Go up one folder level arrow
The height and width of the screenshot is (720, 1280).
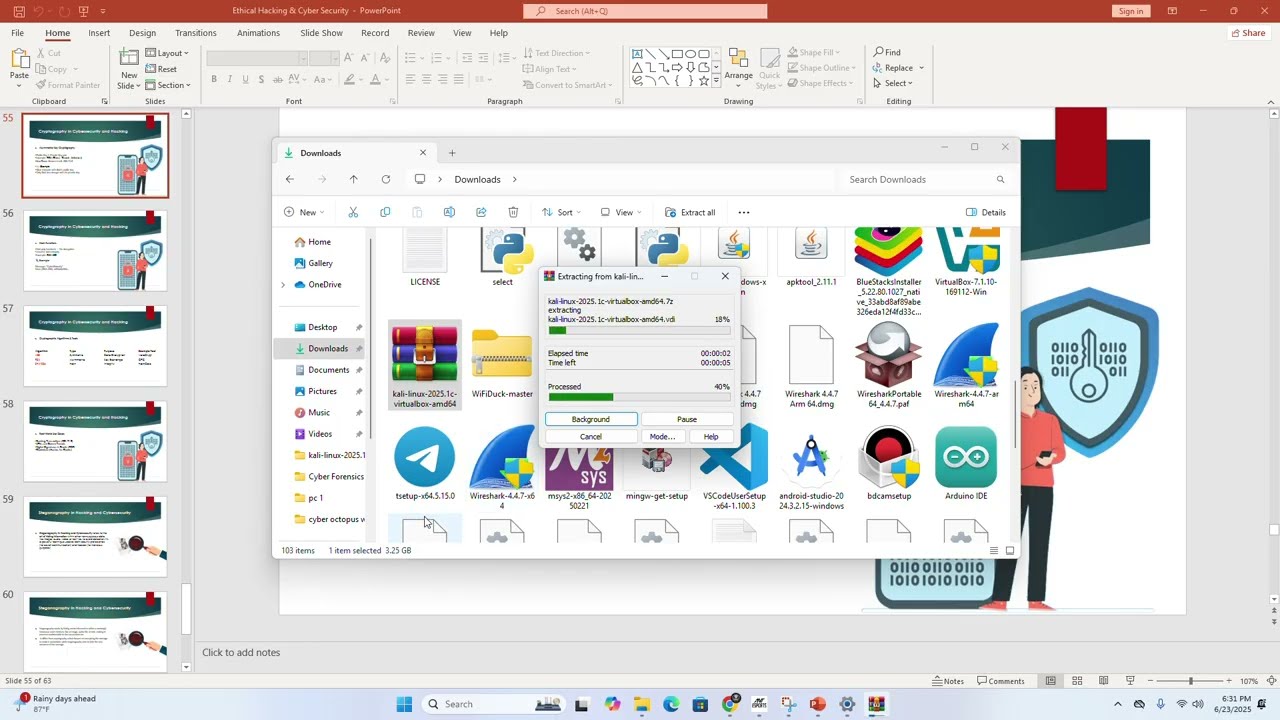pos(353,180)
